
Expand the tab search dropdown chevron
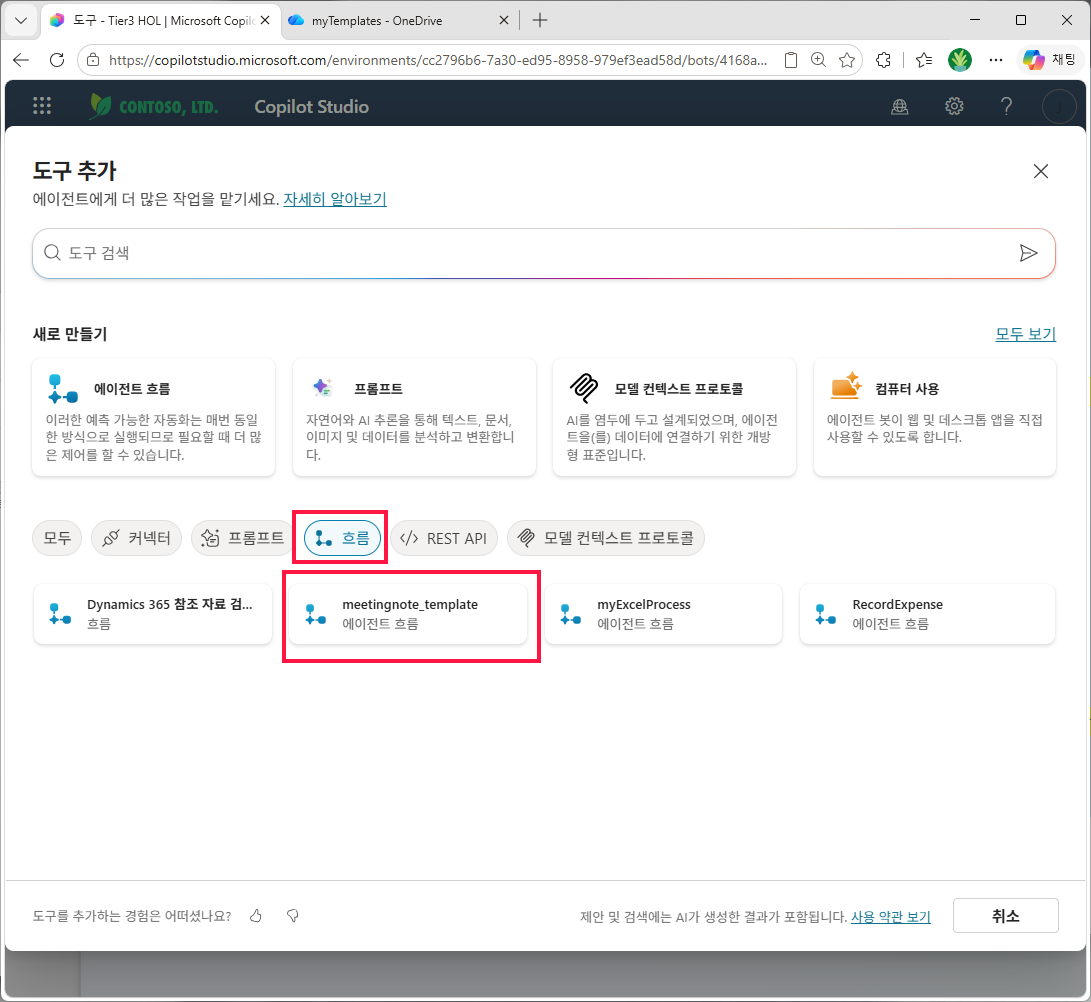click(x=22, y=21)
